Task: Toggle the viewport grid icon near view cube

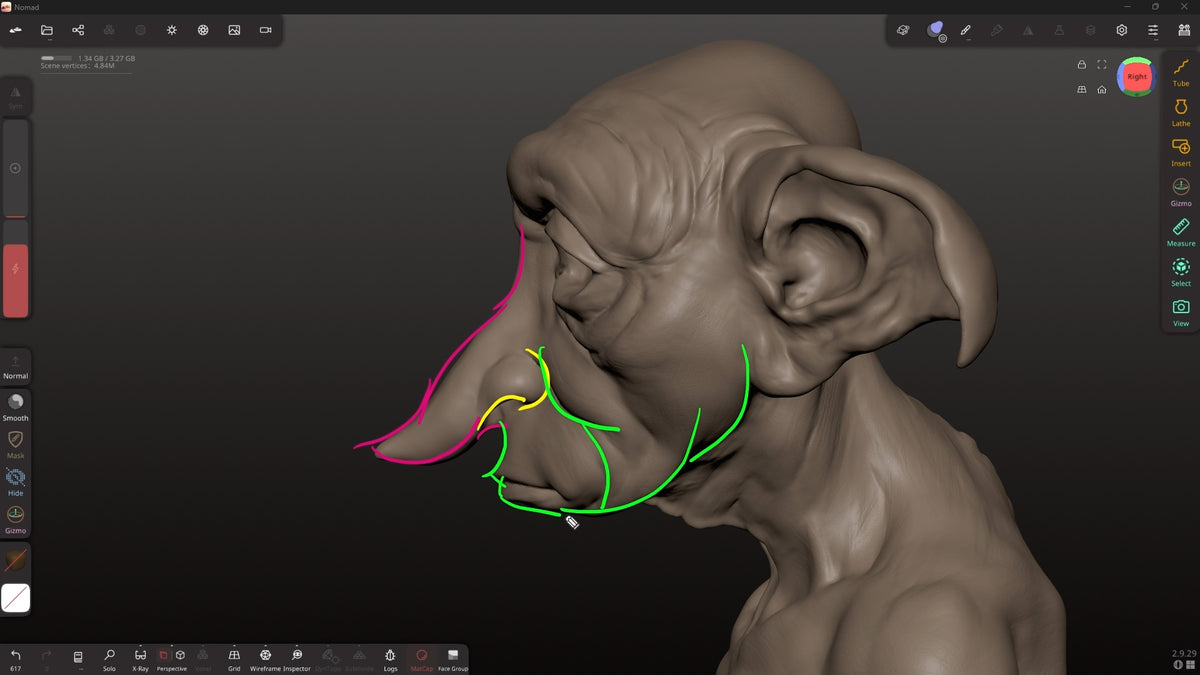Action: [x=1081, y=89]
